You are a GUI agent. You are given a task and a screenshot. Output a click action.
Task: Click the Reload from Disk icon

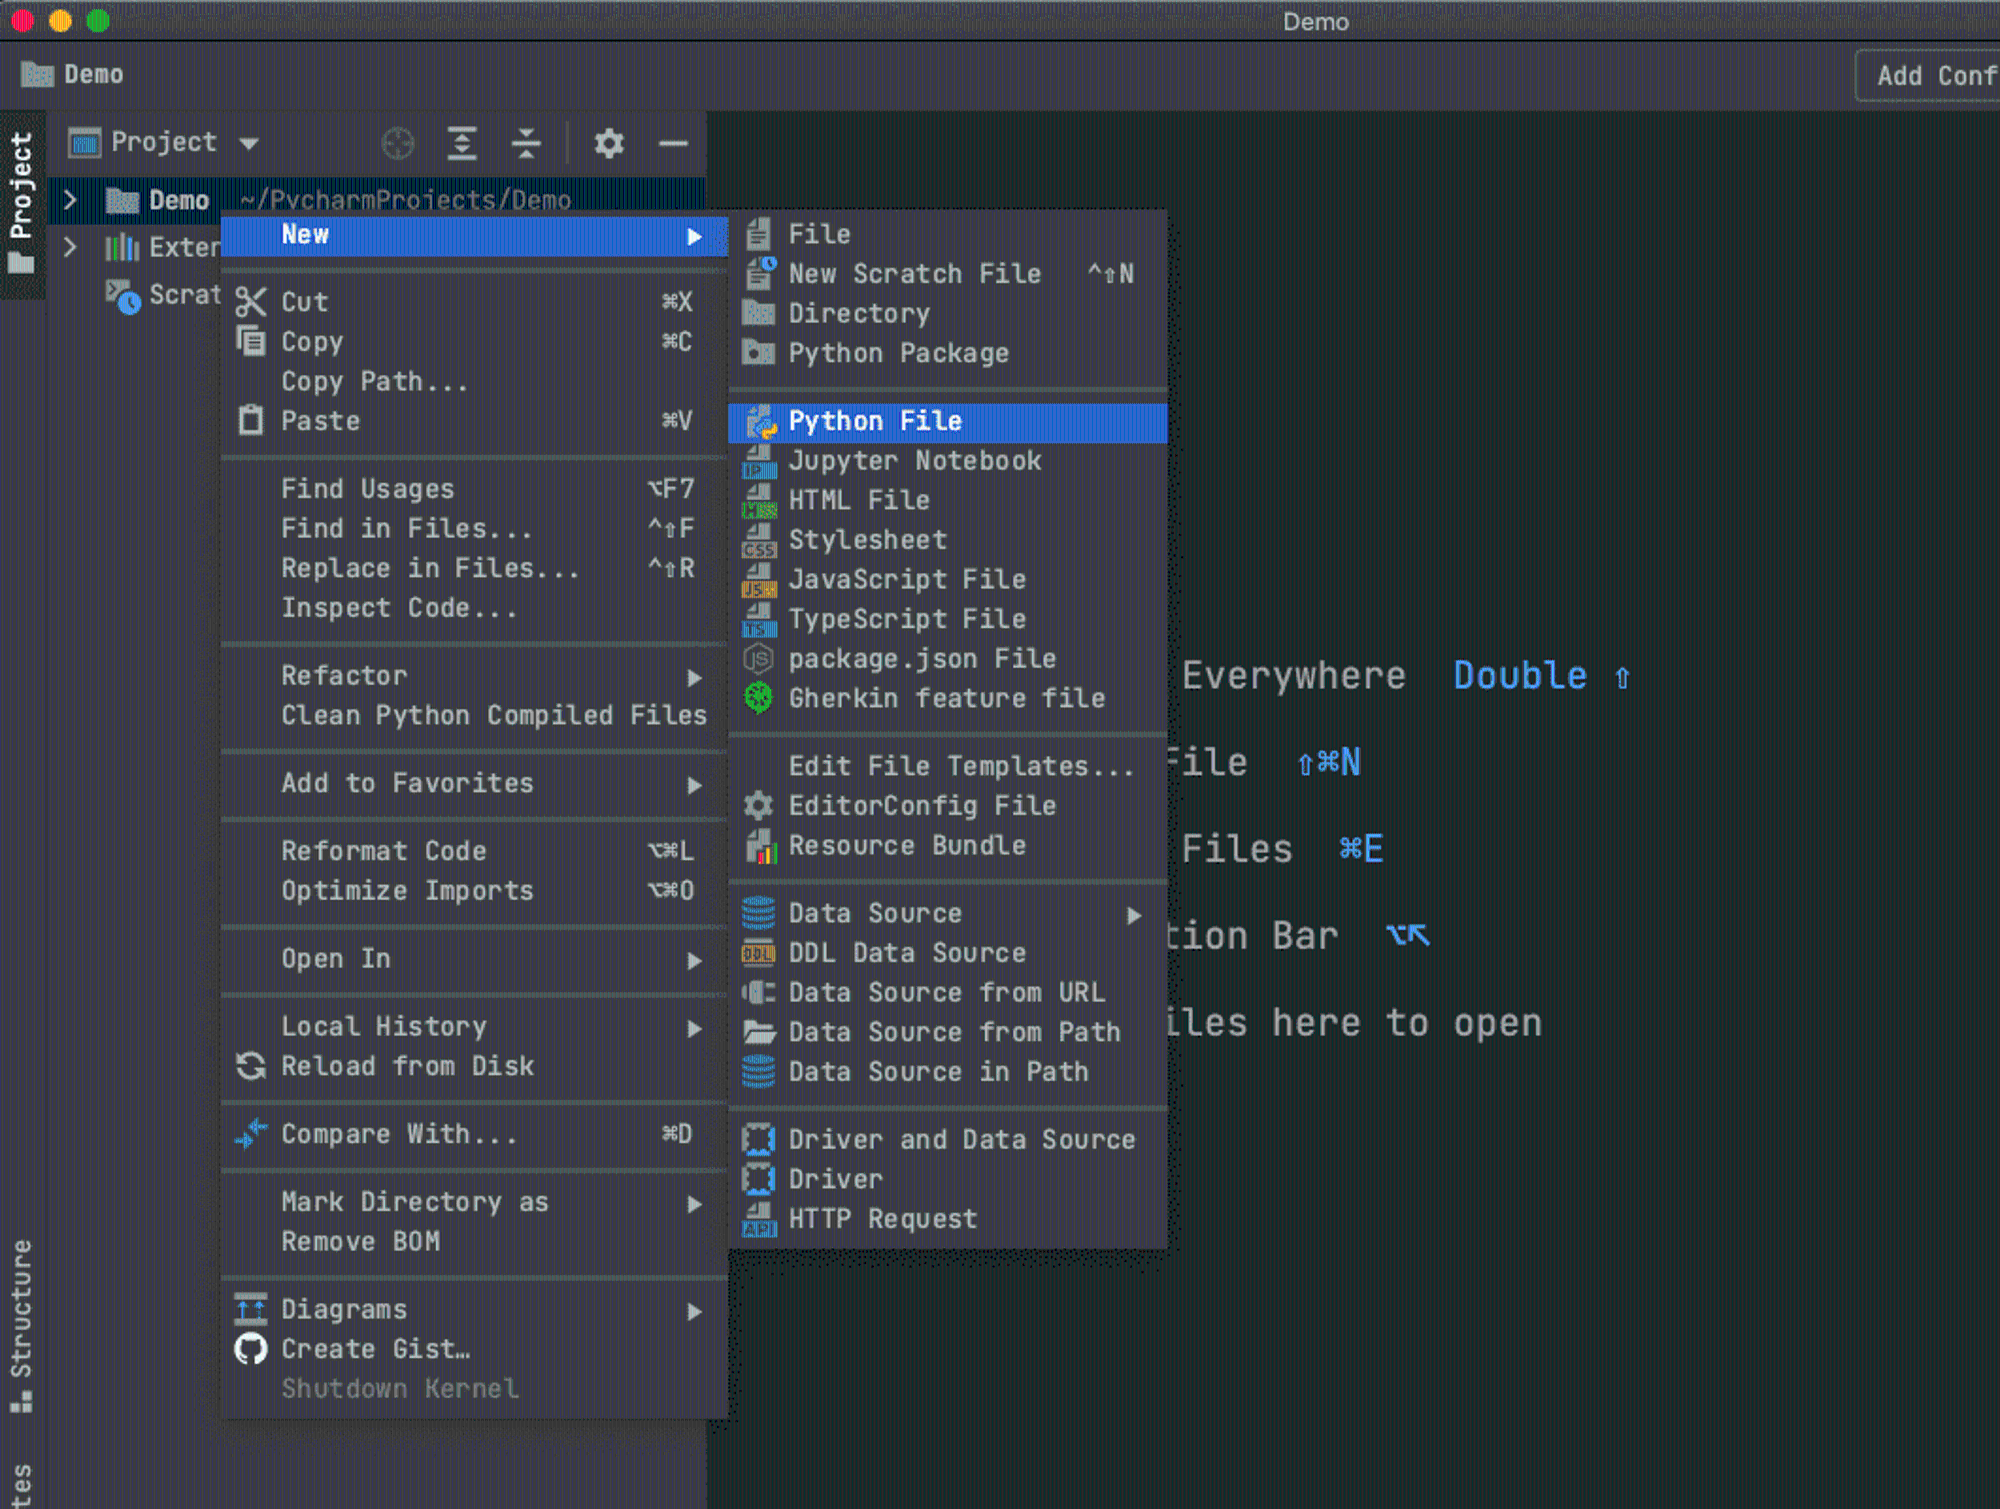251,1066
